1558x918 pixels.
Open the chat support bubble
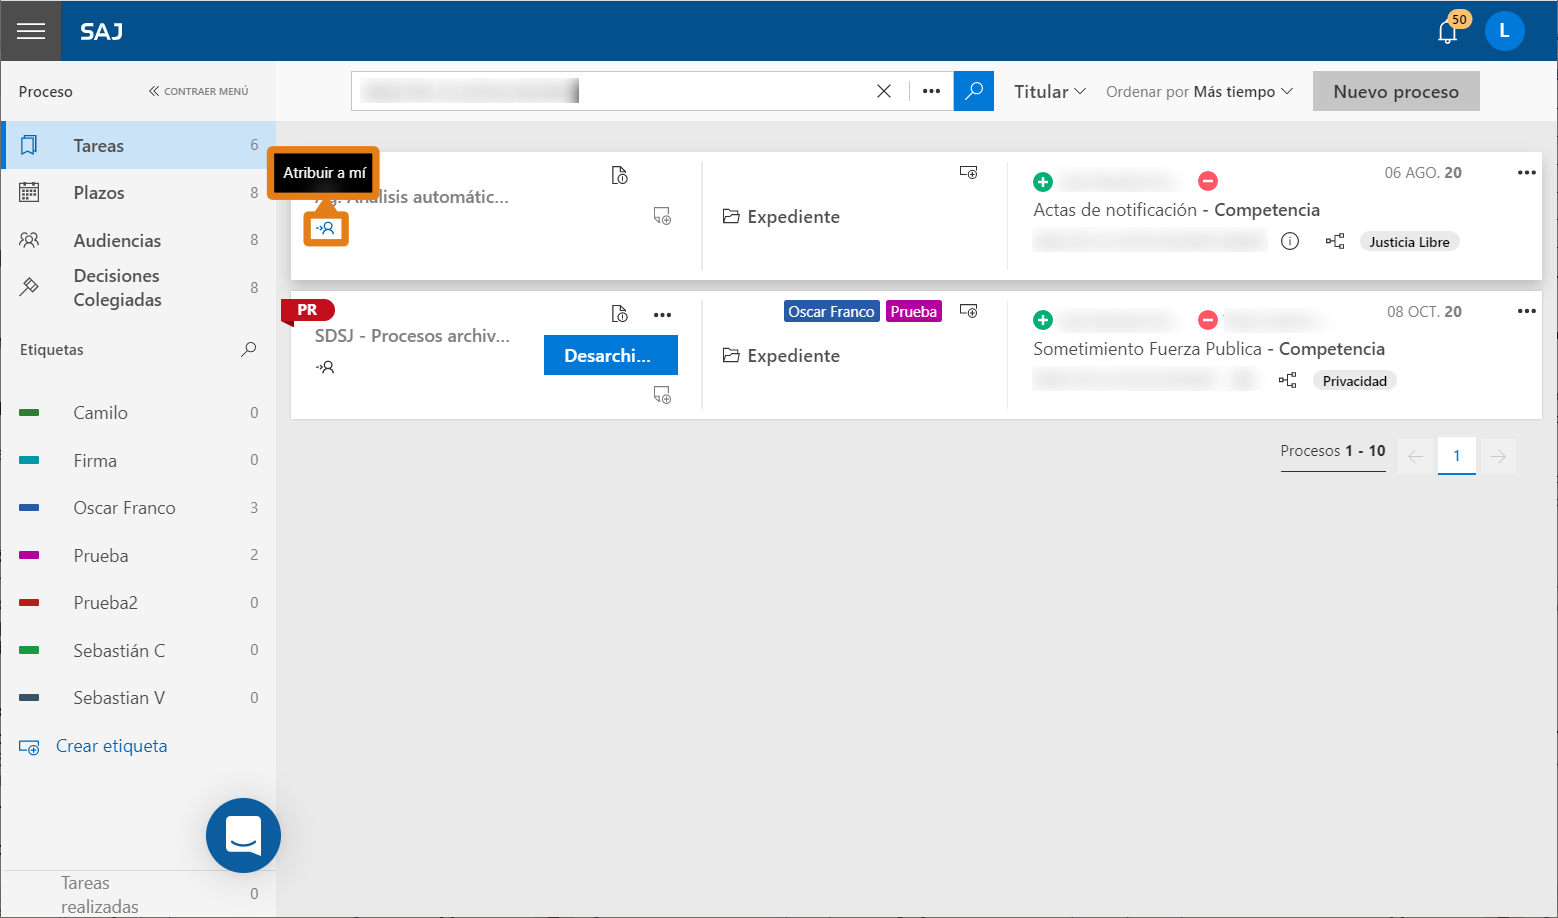tap(243, 835)
